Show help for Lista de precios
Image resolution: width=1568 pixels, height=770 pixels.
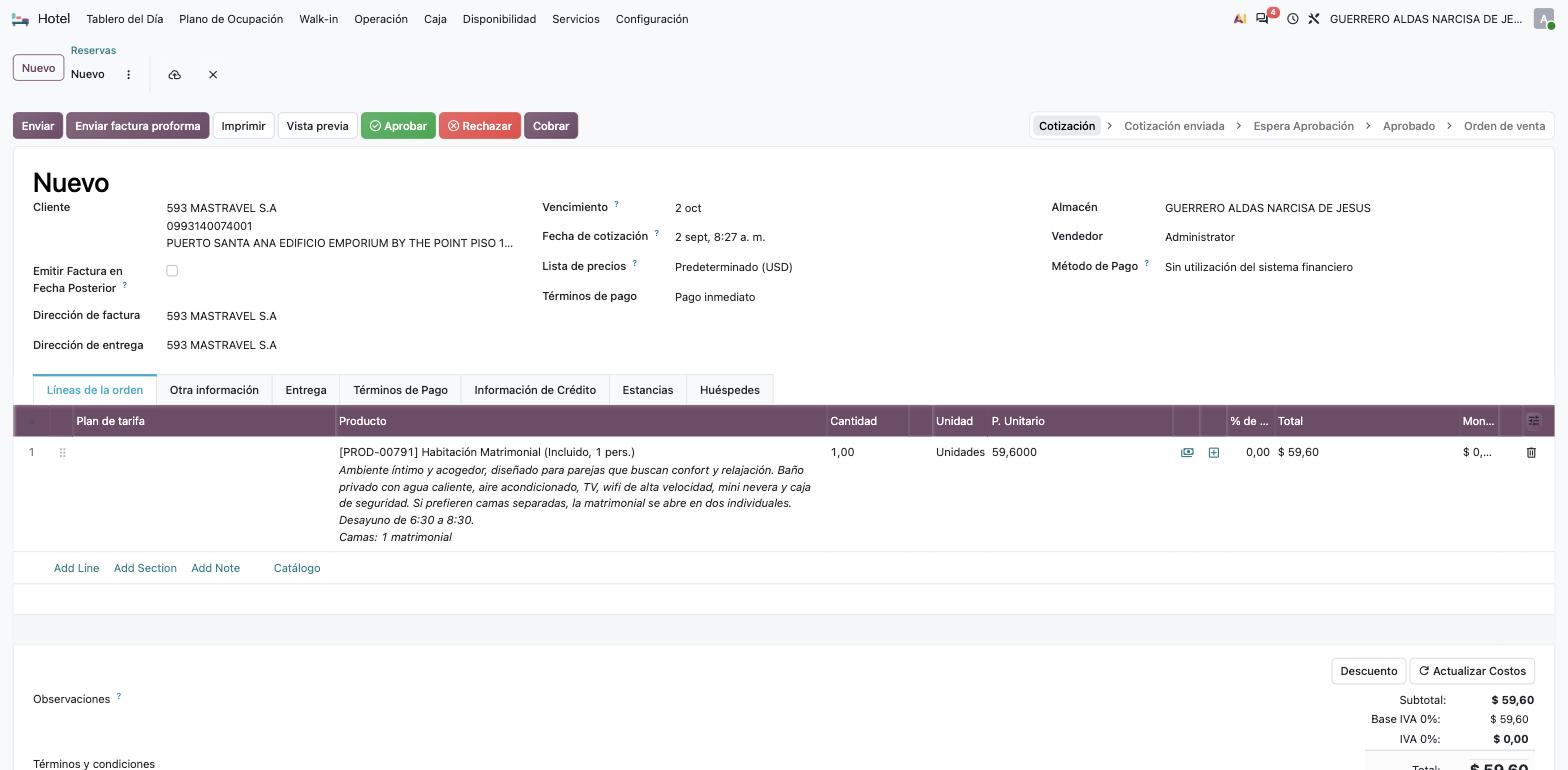[x=634, y=263]
